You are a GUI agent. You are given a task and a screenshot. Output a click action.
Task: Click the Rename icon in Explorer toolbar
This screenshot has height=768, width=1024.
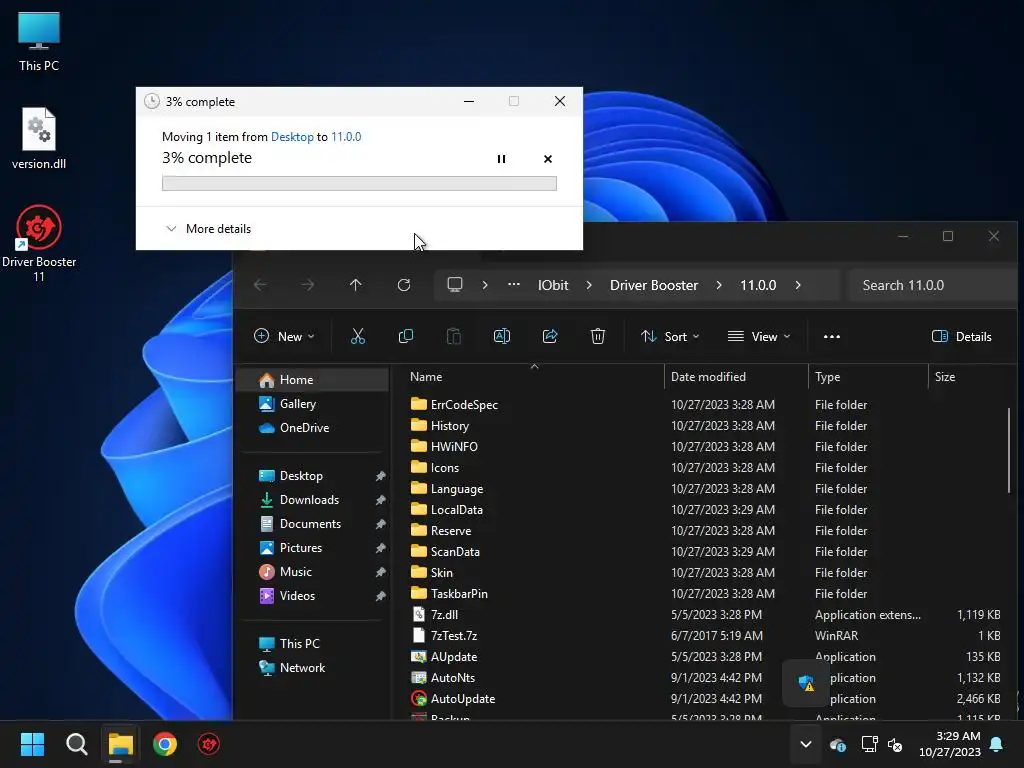click(x=502, y=336)
